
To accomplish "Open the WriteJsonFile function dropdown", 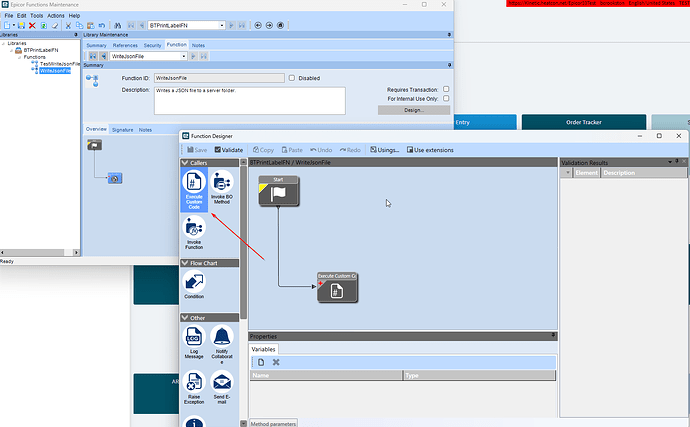I will click(184, 56).
